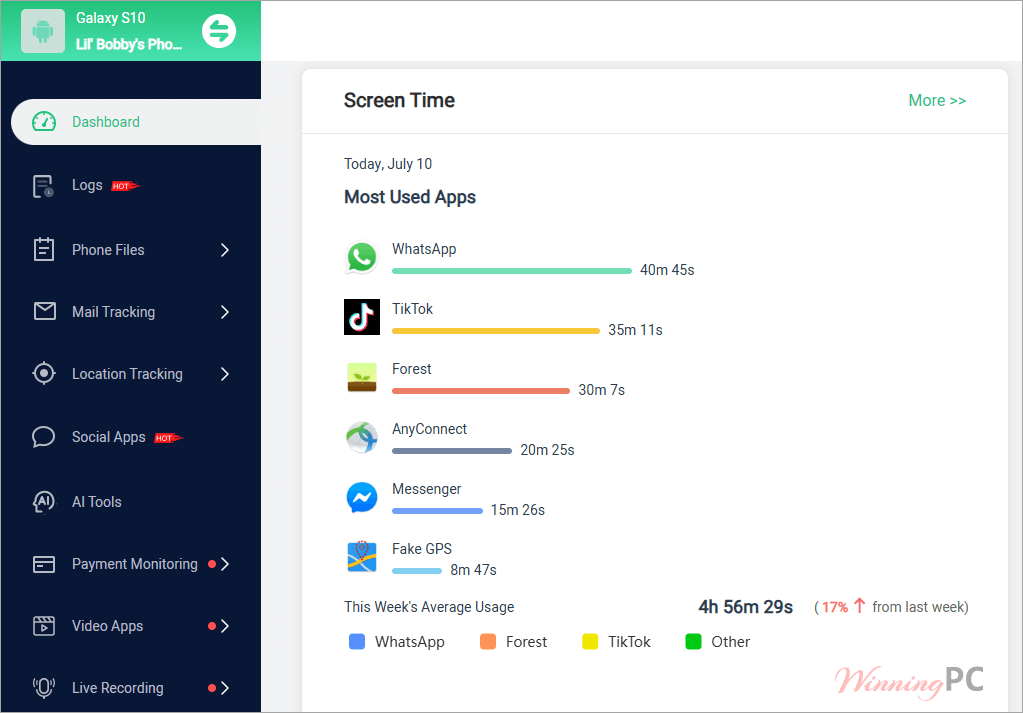
Task: Click the WhatsApp app icon
Action: pyautogui.click(x=361, y=257)
